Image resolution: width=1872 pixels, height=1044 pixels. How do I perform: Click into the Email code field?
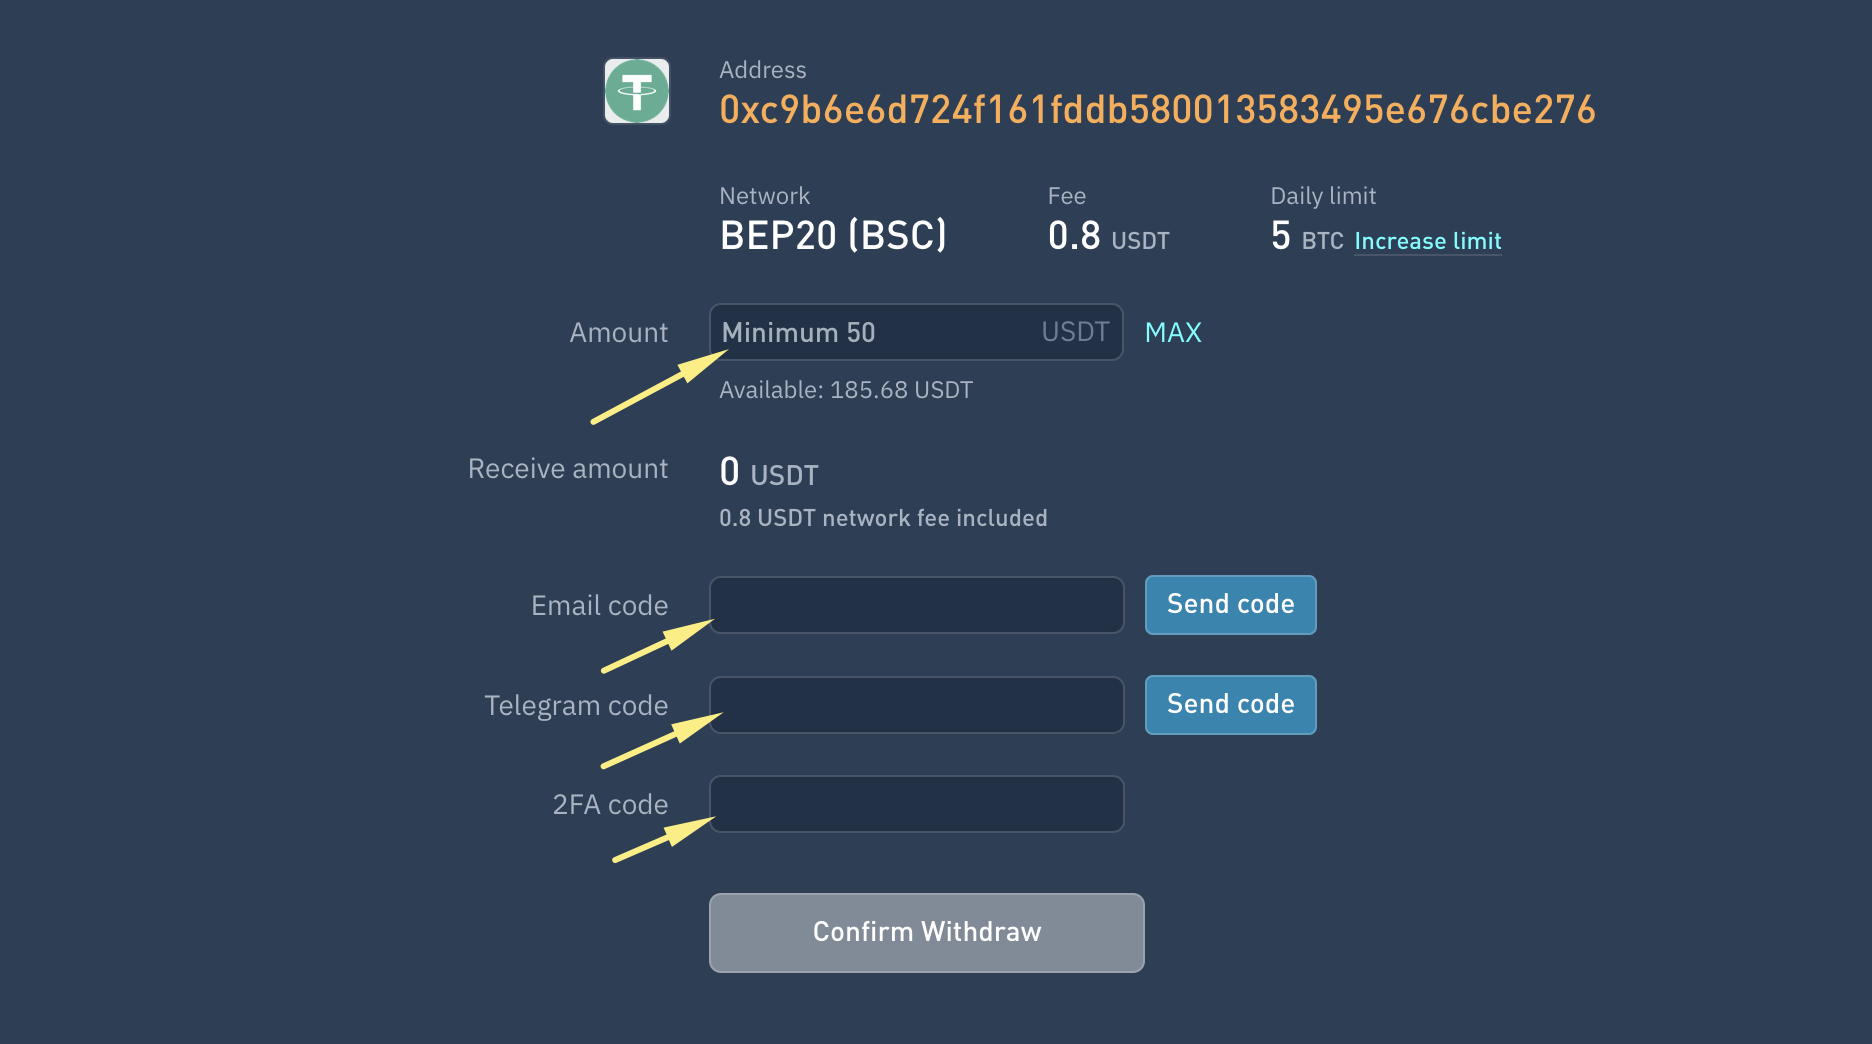coord(916,605)
